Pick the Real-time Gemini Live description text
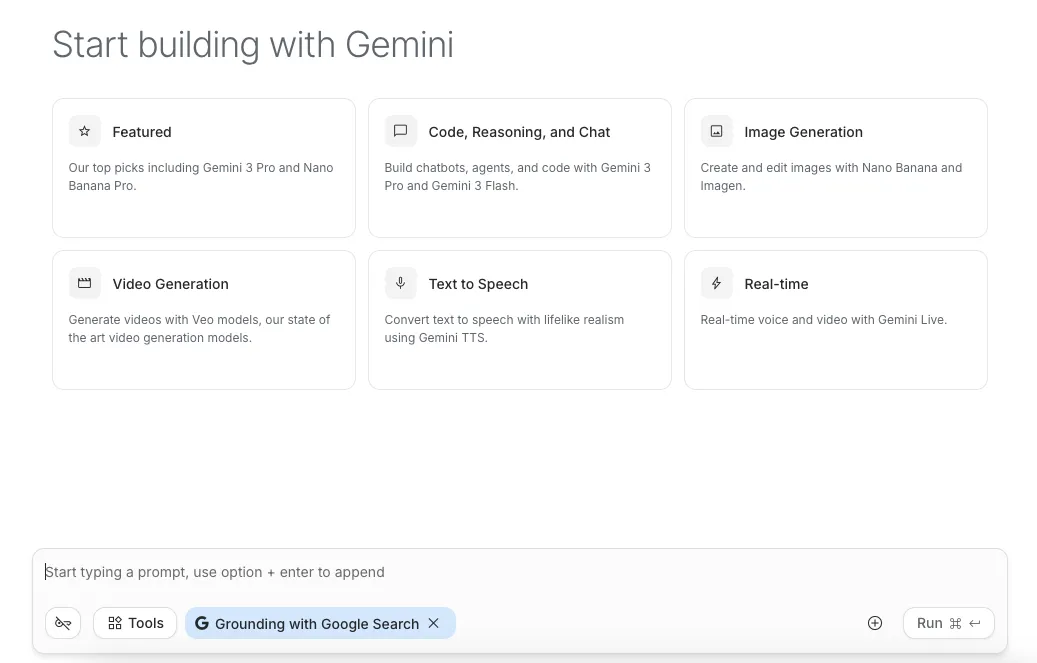The width and height of the screenshot is (1037, 663). (823, 320)
